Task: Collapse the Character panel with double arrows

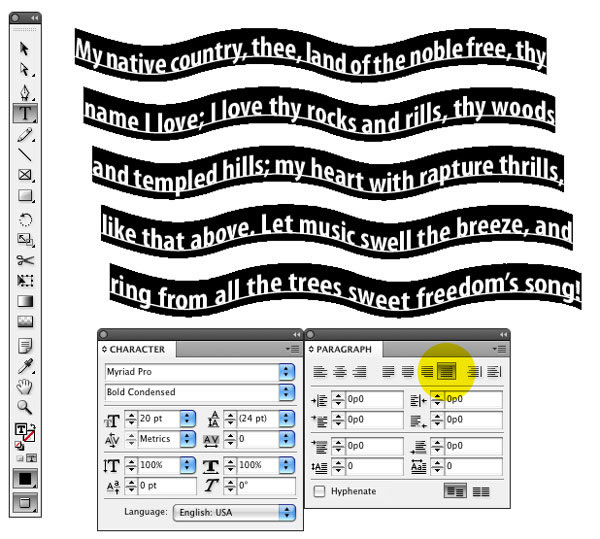Action: 297,335
